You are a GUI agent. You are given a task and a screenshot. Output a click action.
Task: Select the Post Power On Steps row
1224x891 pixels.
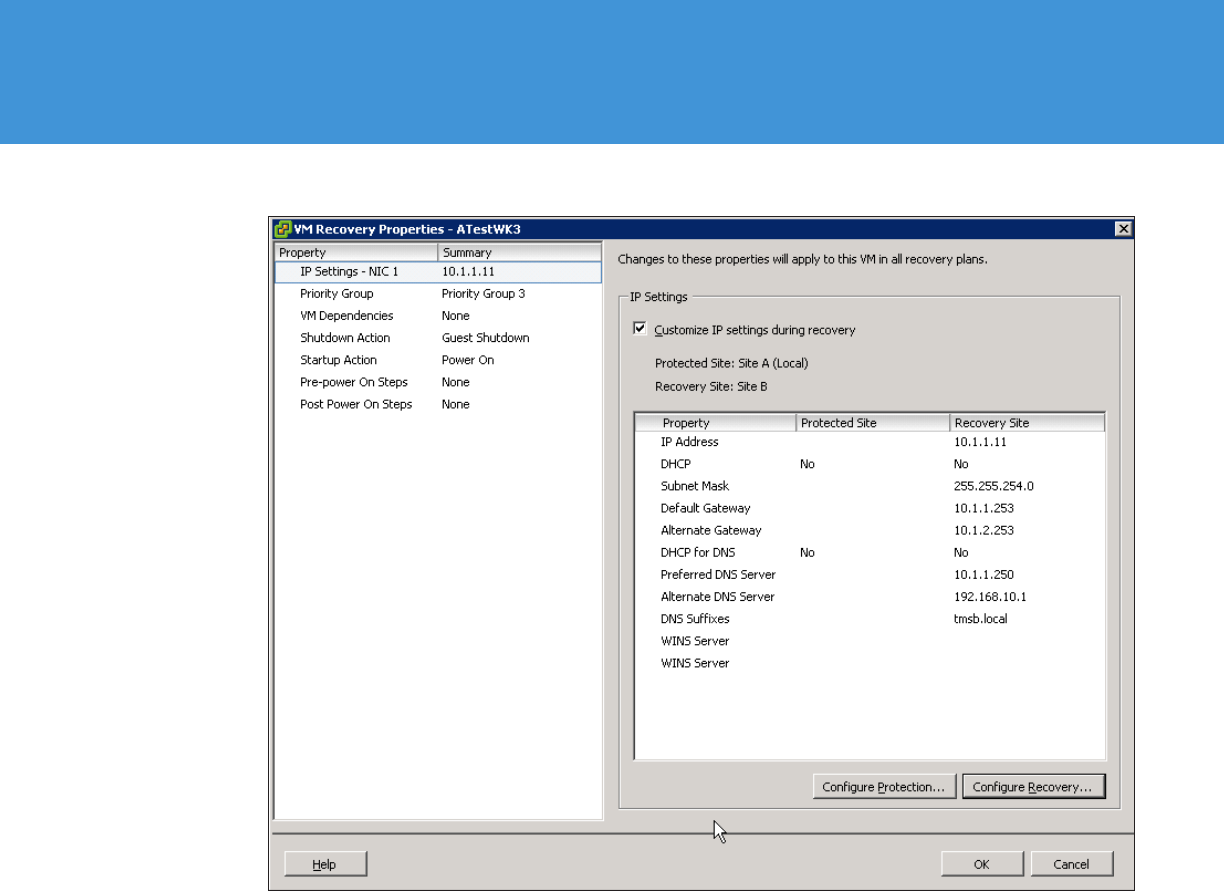coord(438,404)
